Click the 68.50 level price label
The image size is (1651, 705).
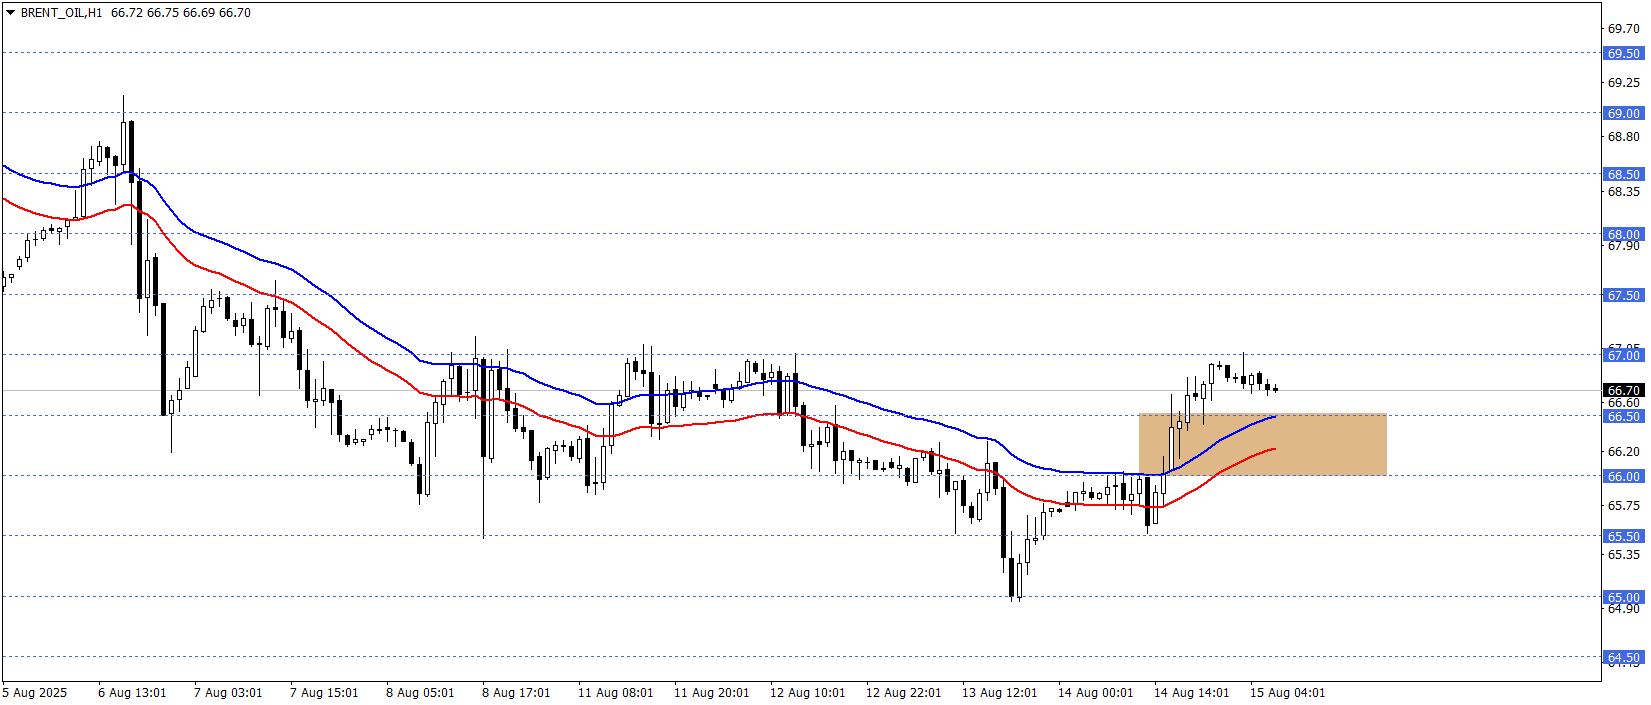click(x=1624, y=174)
